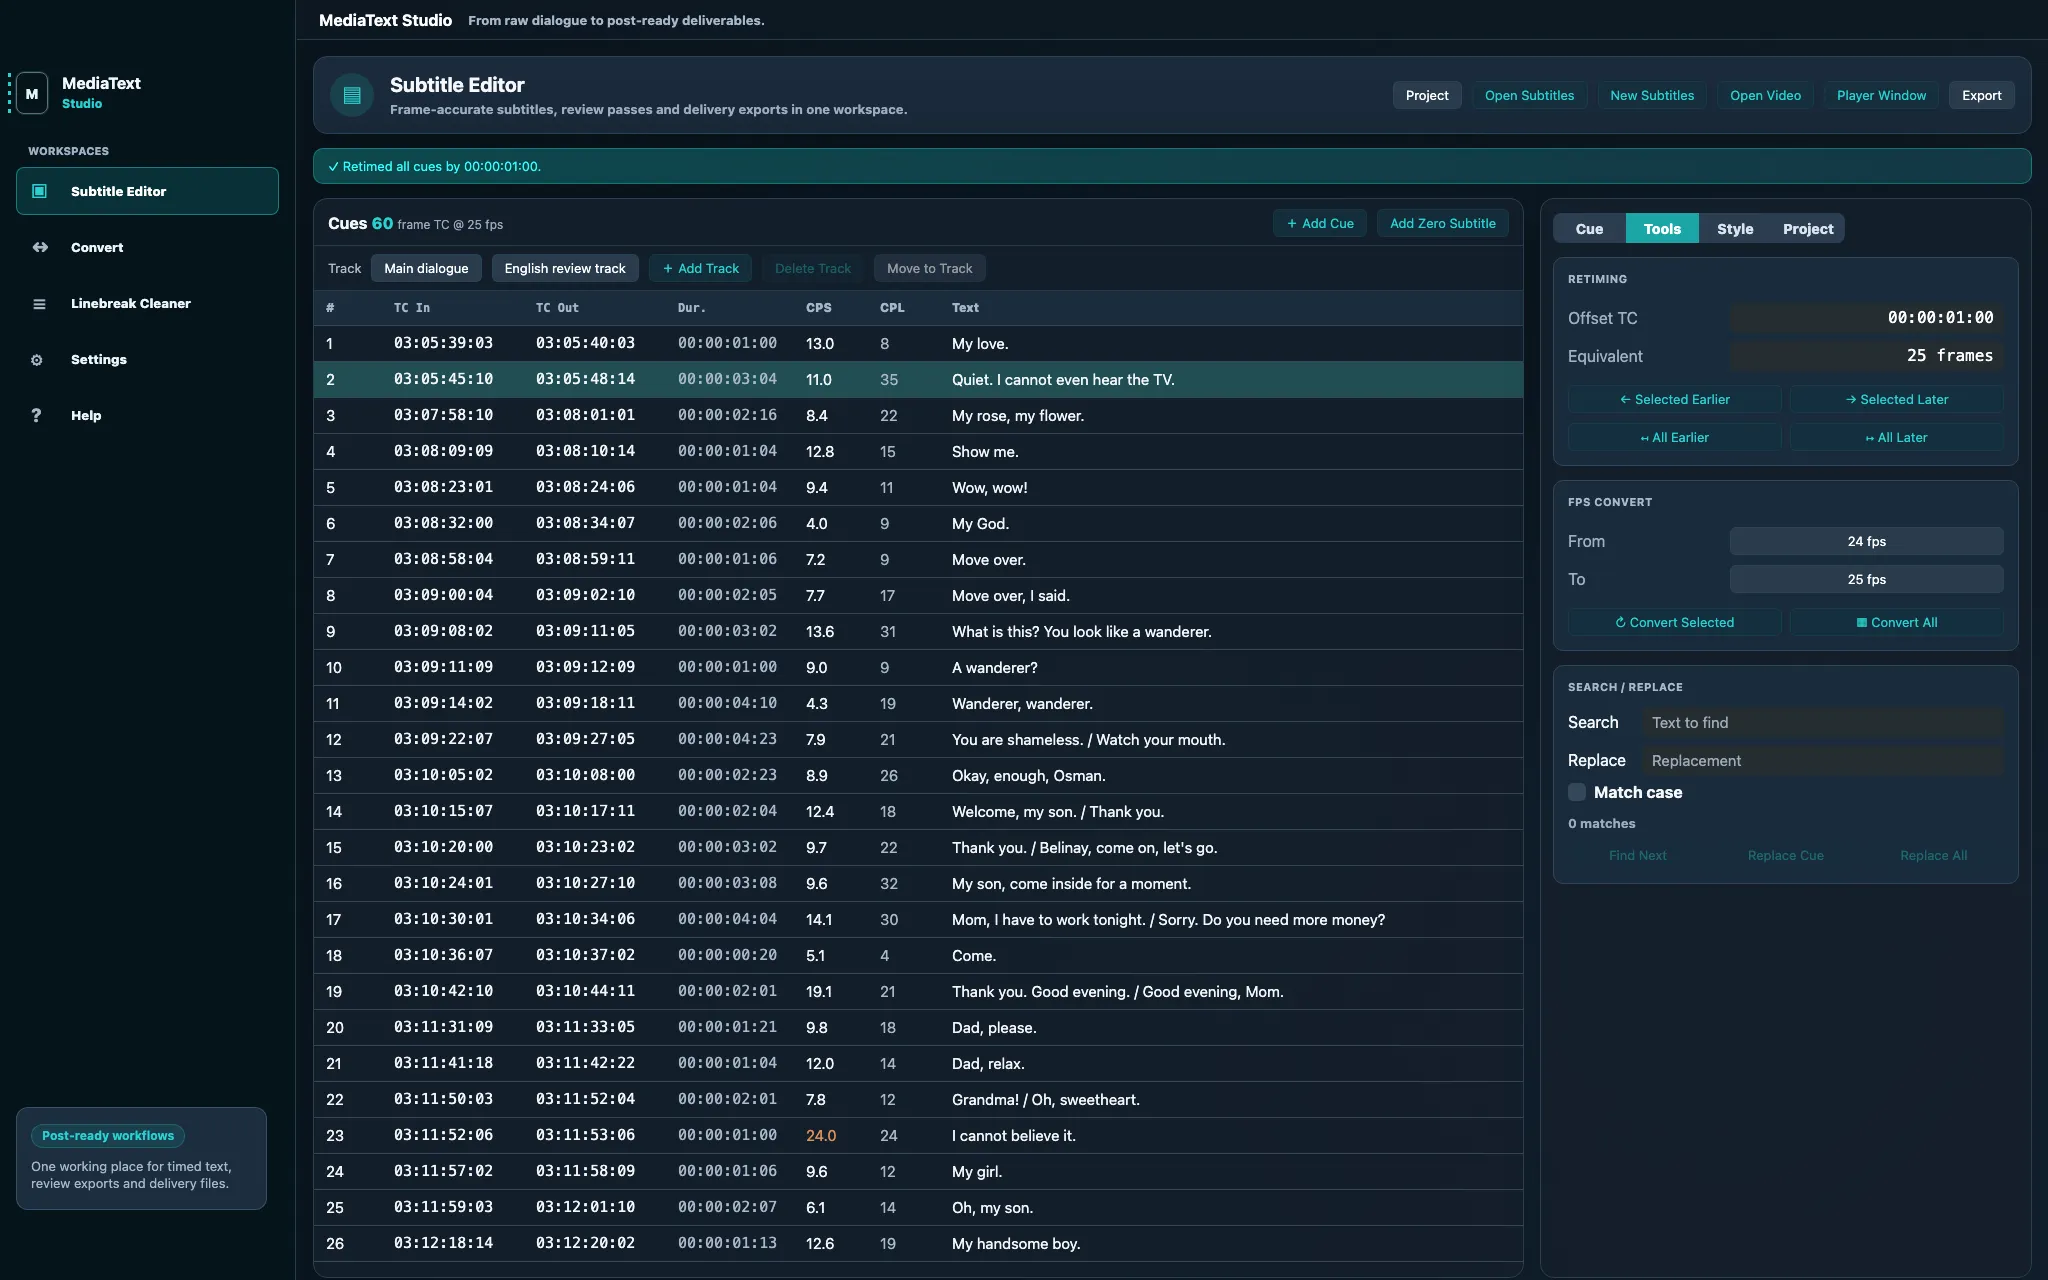Open the Convert workspace

tap(147, 247)
